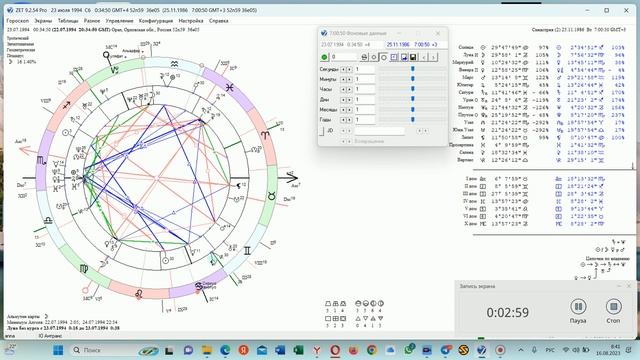Click the green circle button in date dialog
The image size is (640, 360).
tap(324, 57)
